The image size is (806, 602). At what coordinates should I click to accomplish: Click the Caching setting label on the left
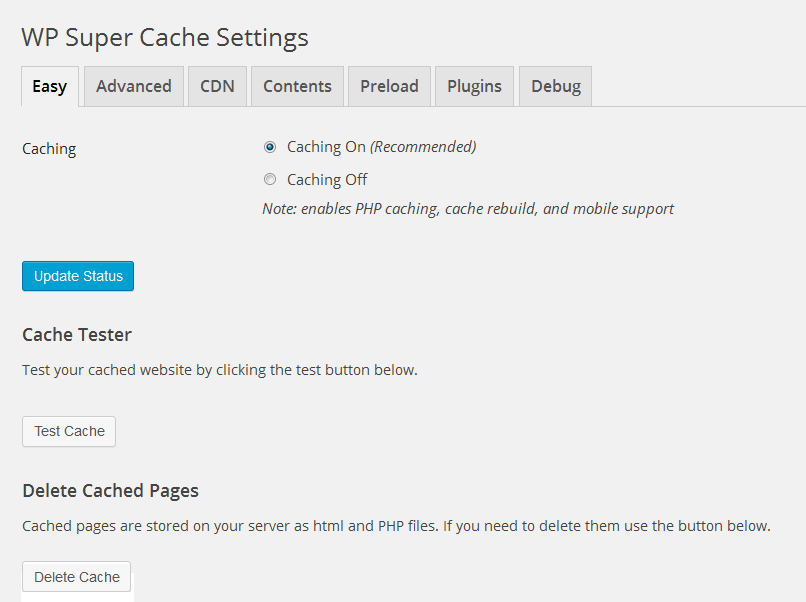pyautogui.click(x=49, y=149)
